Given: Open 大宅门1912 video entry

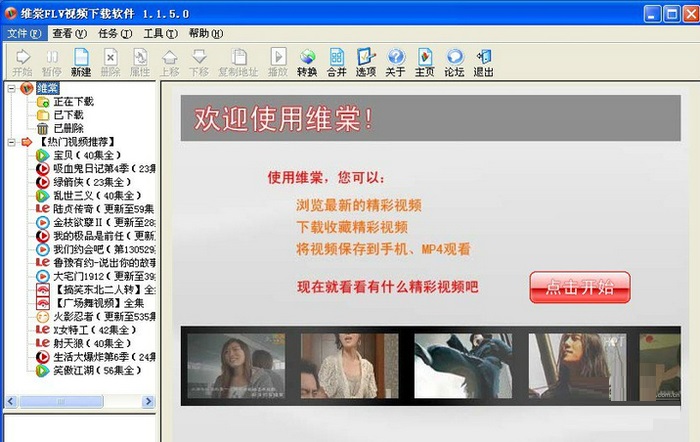Looking at the screenshot, I should tap(104, 276).
